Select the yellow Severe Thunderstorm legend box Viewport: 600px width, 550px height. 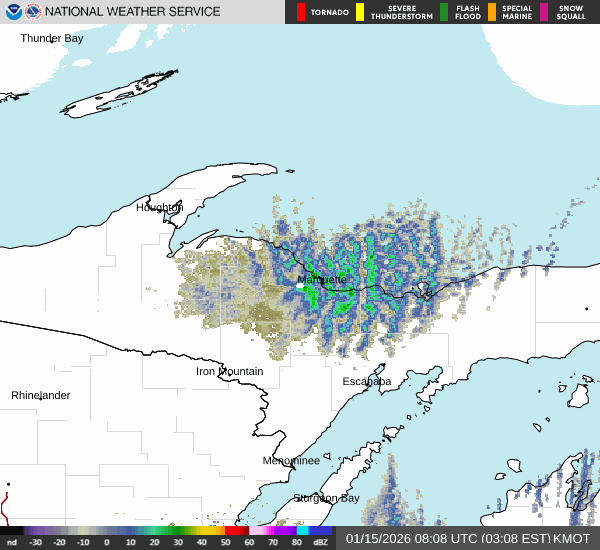359,12
